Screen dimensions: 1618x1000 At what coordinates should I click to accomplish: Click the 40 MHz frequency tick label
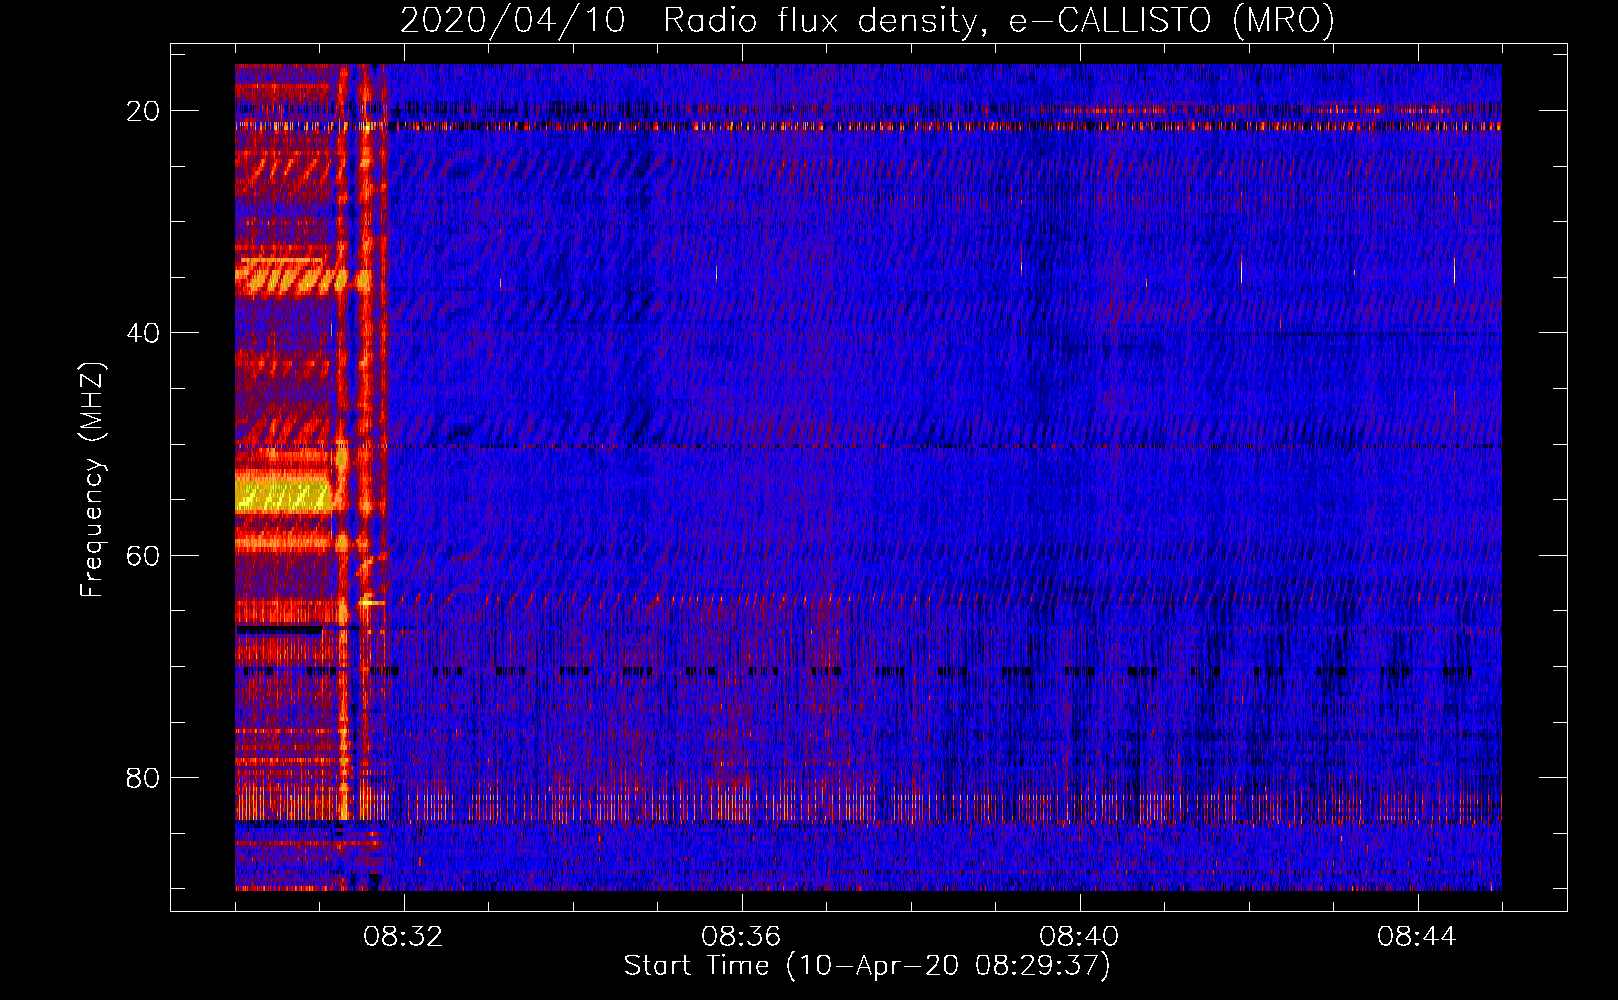coord(143,333)
